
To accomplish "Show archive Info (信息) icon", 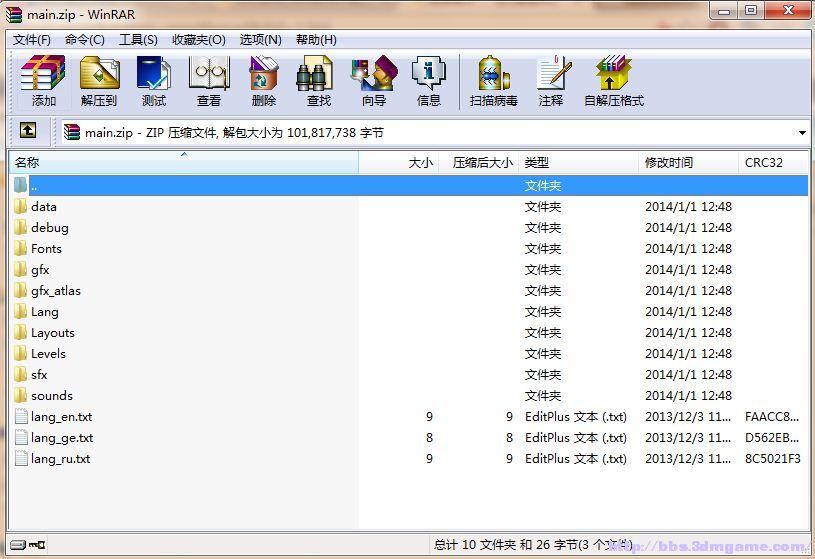I will [428, 81].
